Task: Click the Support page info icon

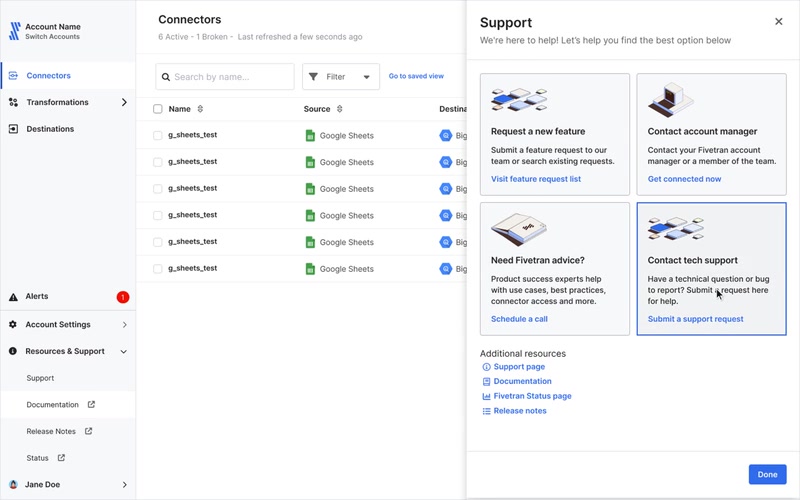Action: click(x=486, y=367)
